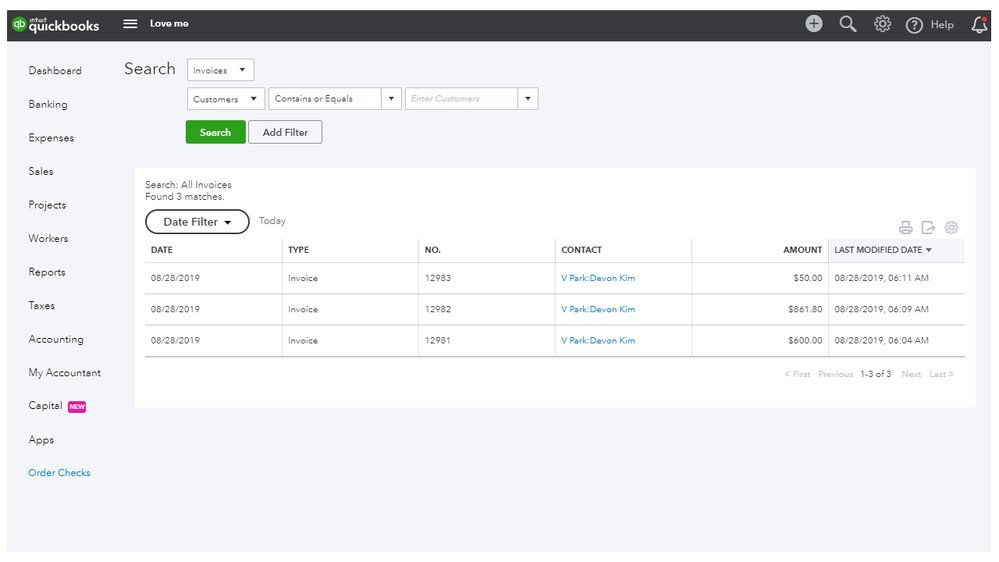Open Help from the question mark icon

pos(914,25)
